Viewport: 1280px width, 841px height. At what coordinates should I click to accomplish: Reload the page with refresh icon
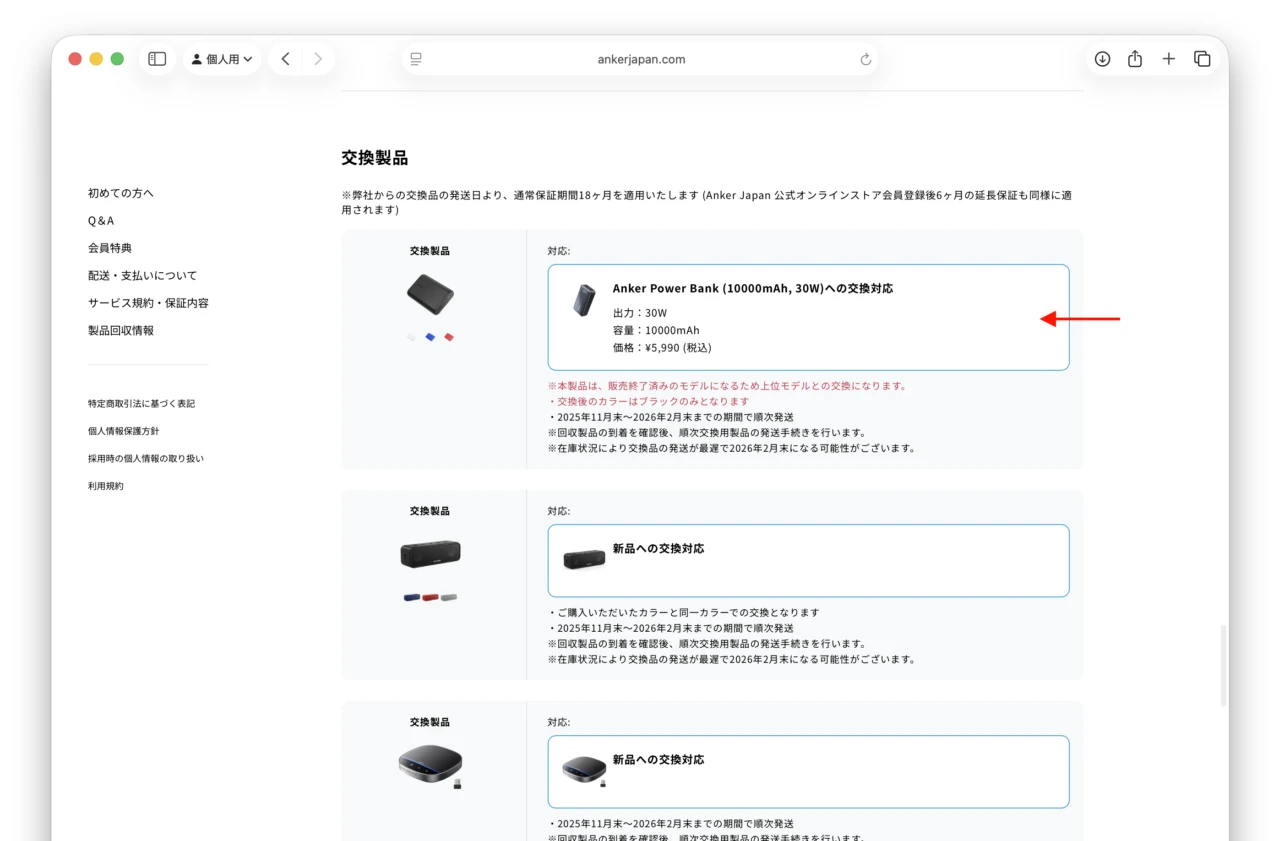click(866, 59)
